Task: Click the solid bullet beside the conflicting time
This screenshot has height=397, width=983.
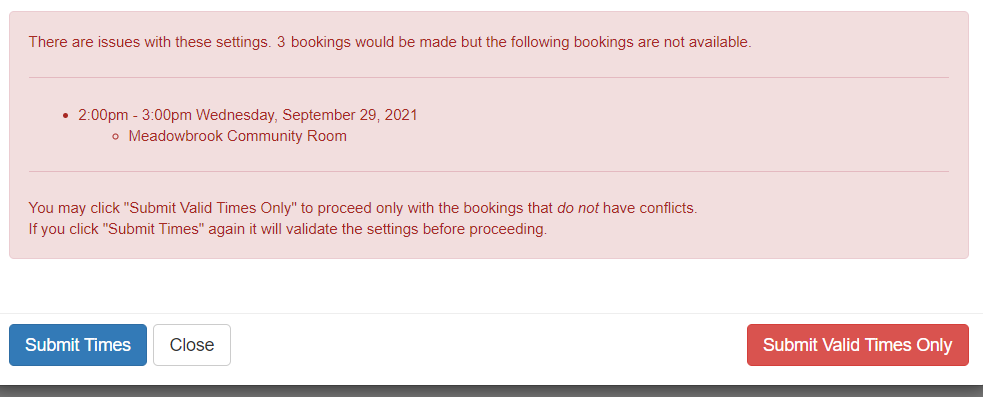Action: tap(66, 116)
